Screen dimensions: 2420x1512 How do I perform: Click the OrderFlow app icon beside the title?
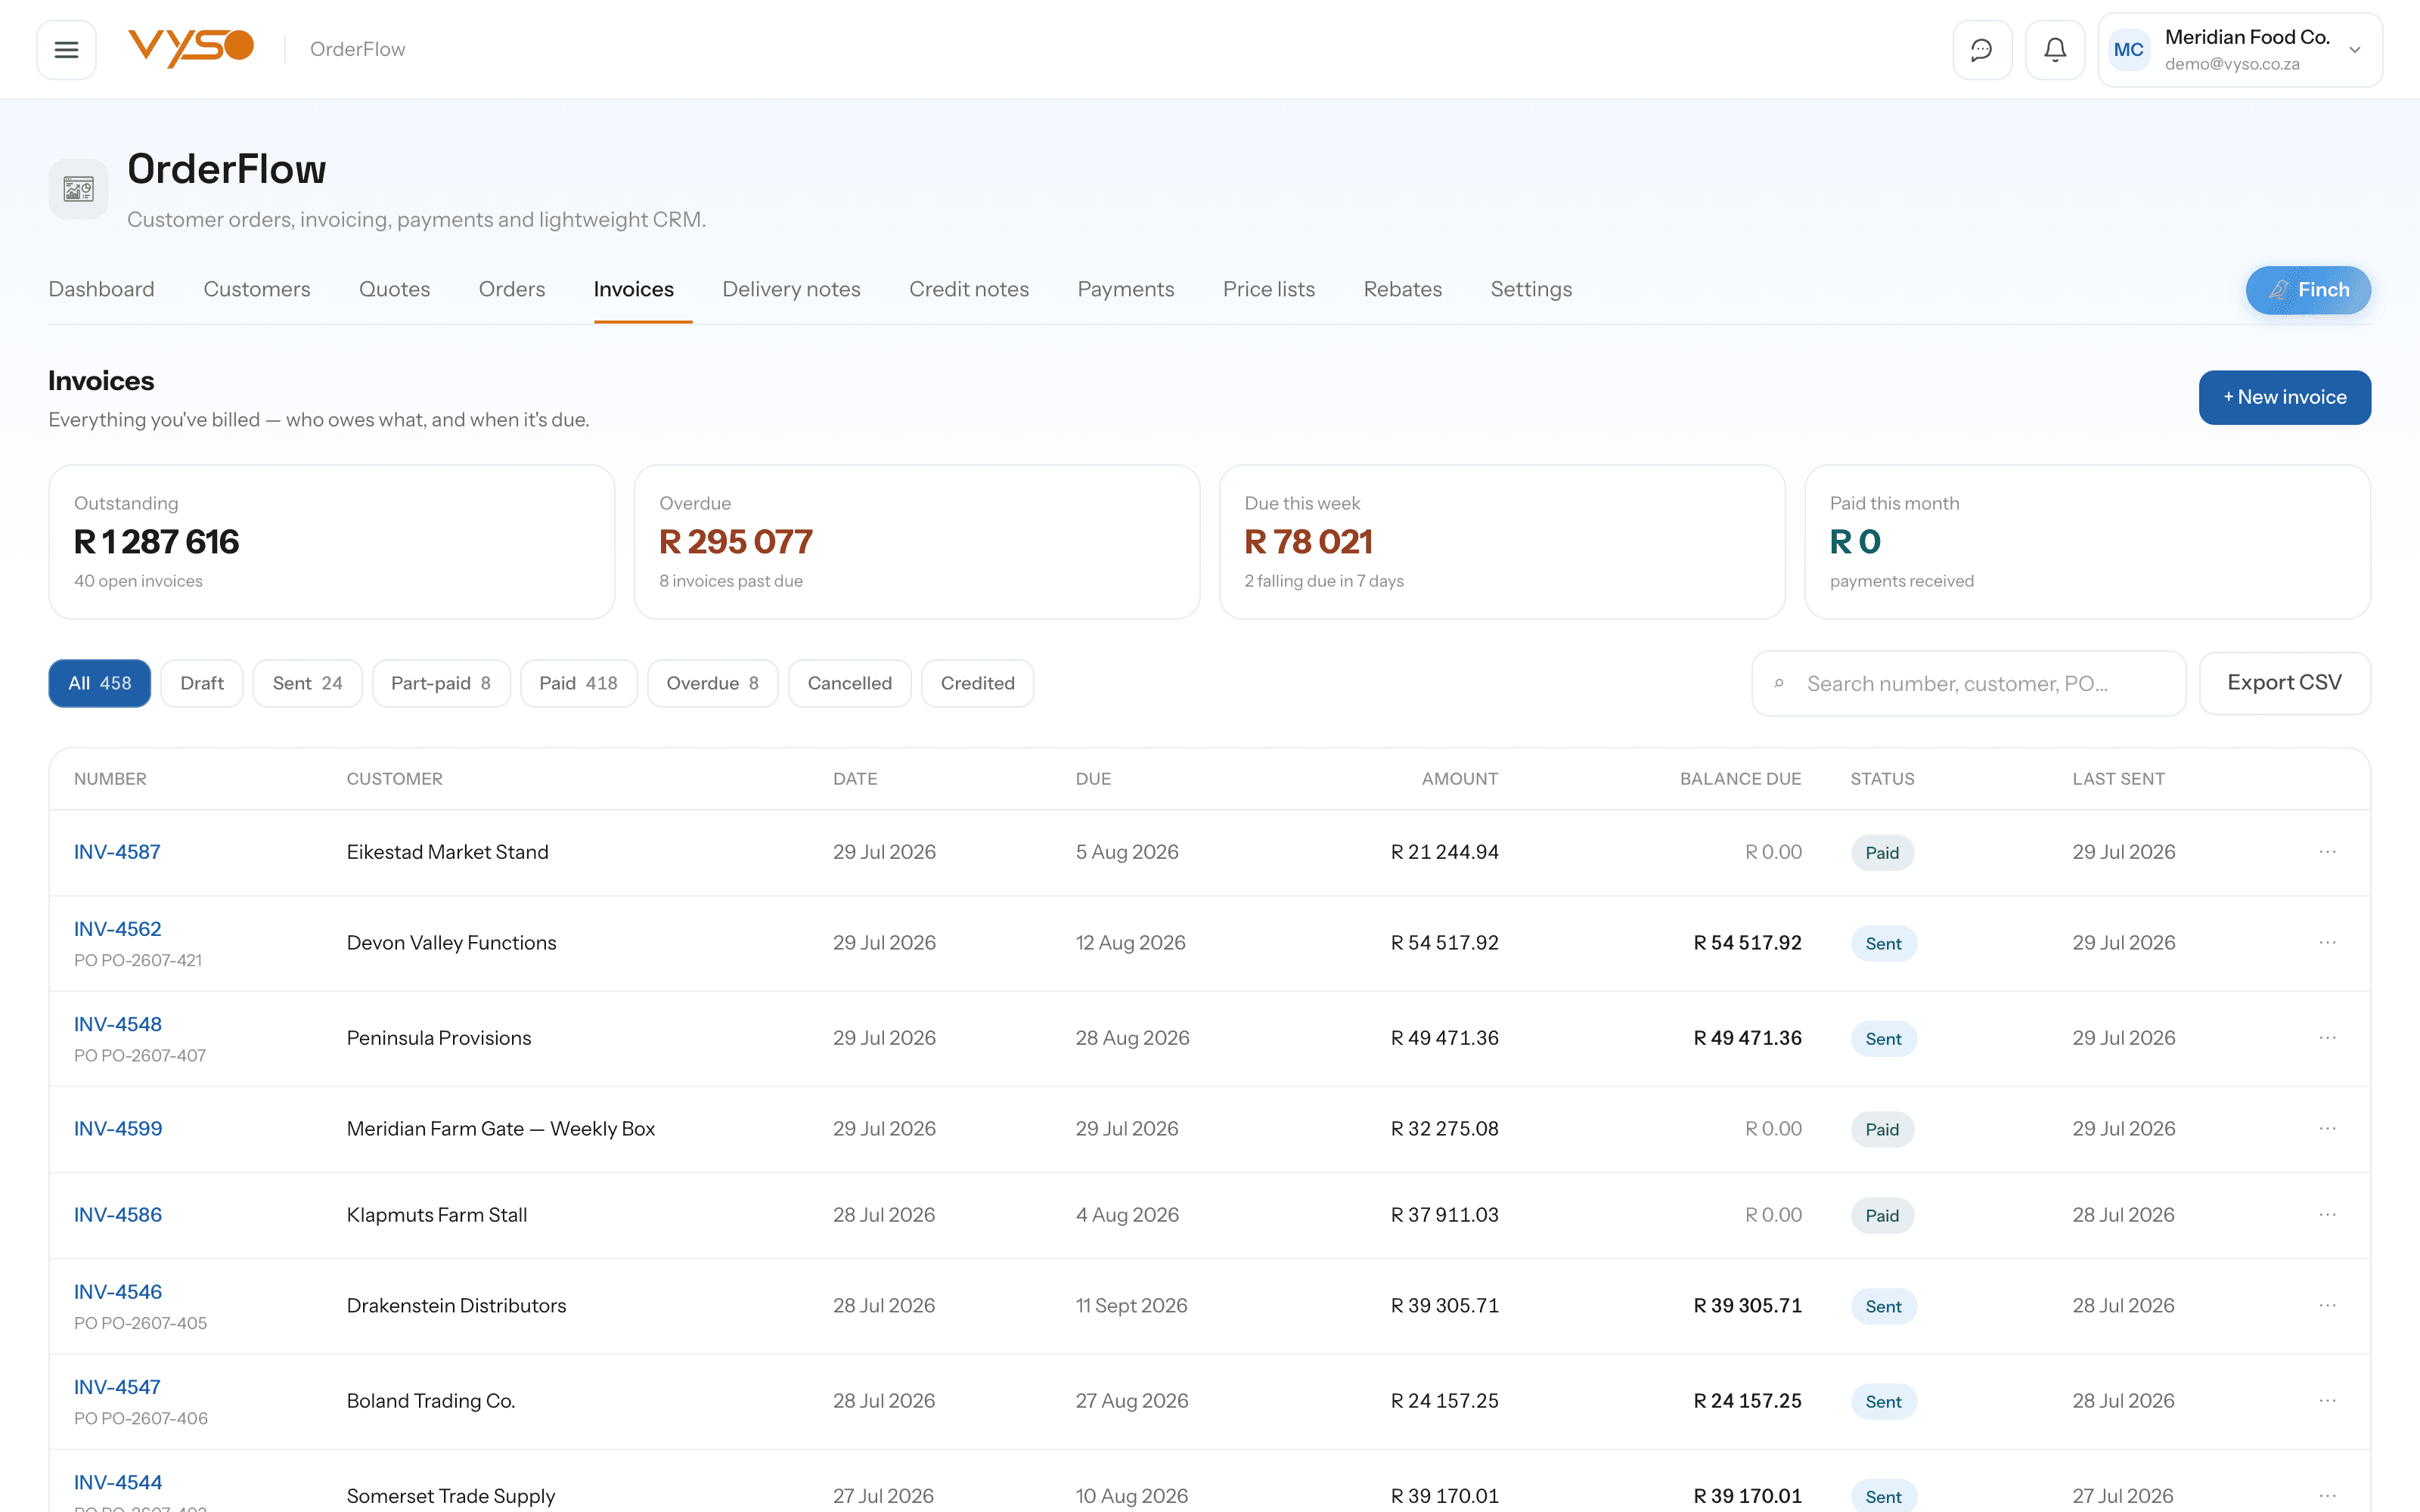[78, 188]
